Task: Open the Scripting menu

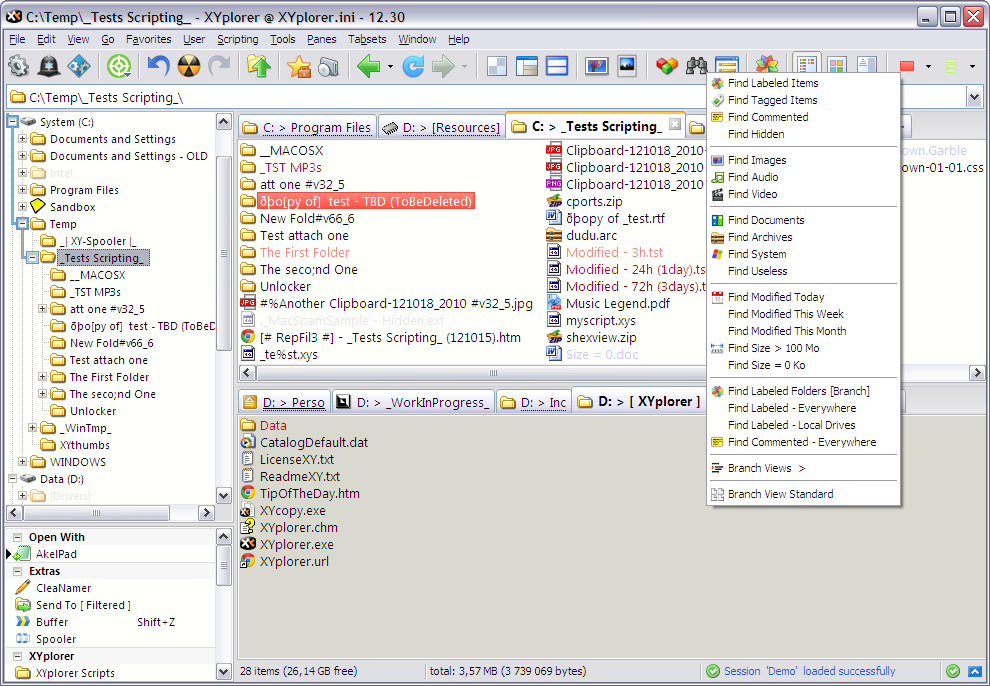Action: click(237, 39)
